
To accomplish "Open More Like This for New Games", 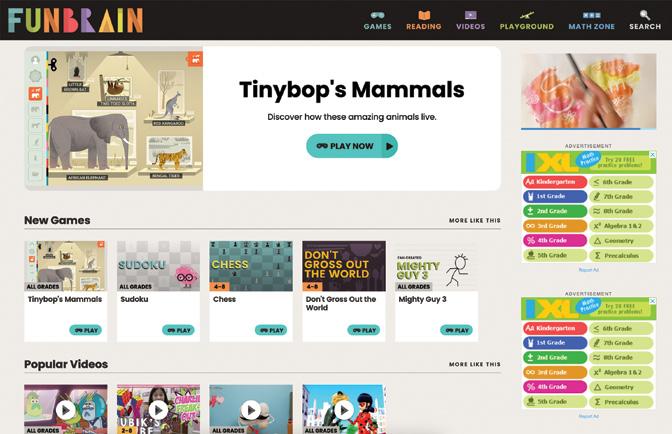I will (474, 220).
